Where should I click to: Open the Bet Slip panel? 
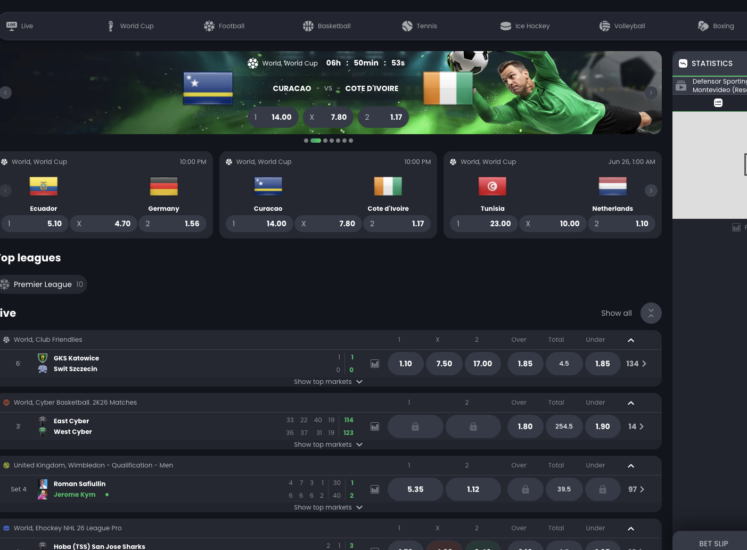[x=710, y=543]
